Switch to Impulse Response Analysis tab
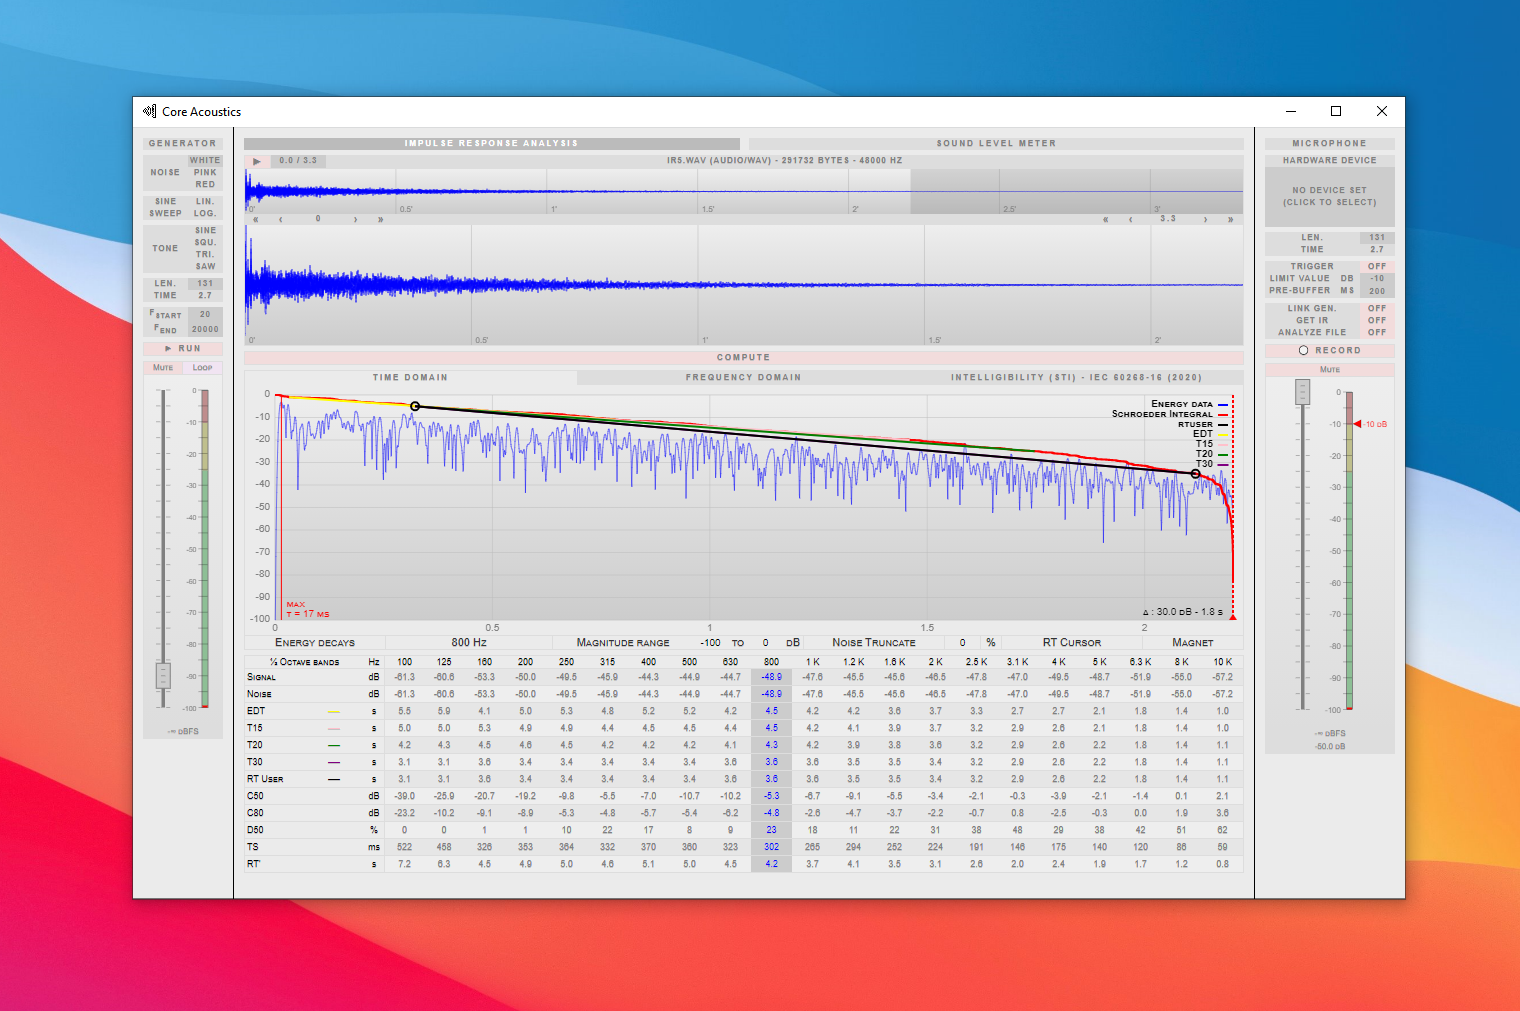The image size is (1520, 1011). tap(491, 143)
